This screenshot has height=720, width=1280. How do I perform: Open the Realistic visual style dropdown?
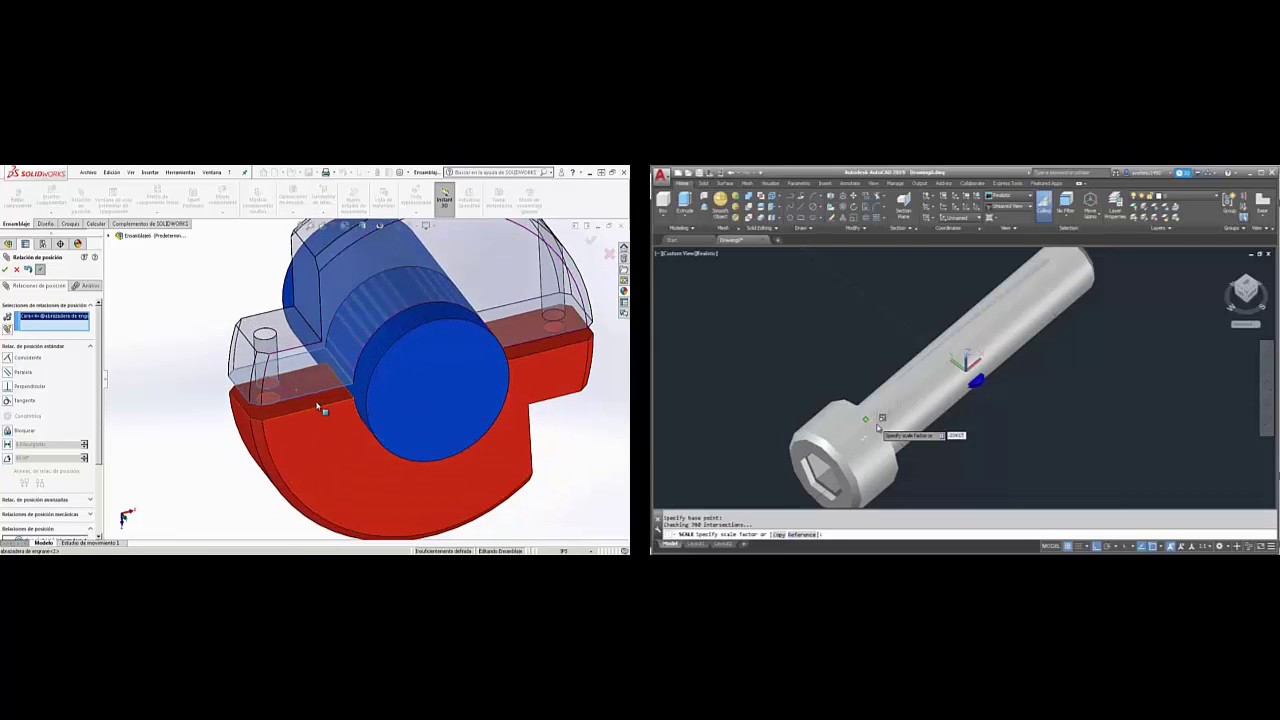[1008, 195]
